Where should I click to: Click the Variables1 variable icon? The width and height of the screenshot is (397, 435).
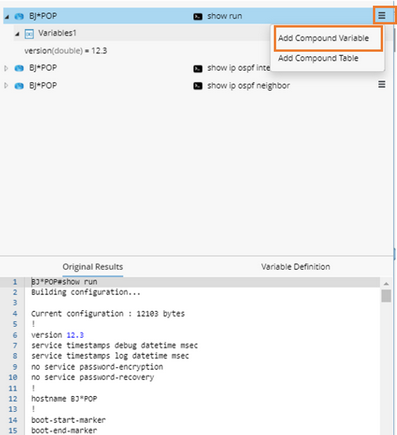click(x=29, y=34)
